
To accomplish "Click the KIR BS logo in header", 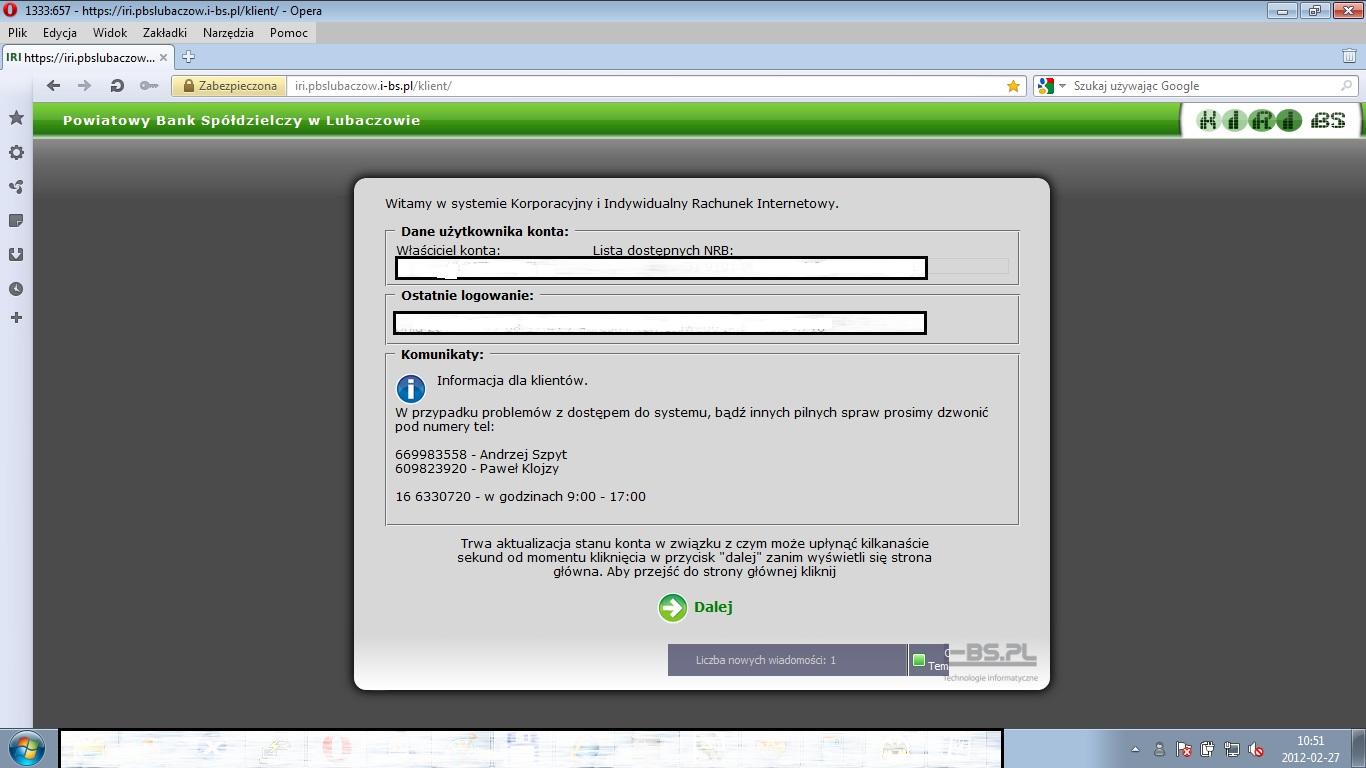I will pyautogui.click(x=1271, y=121).
